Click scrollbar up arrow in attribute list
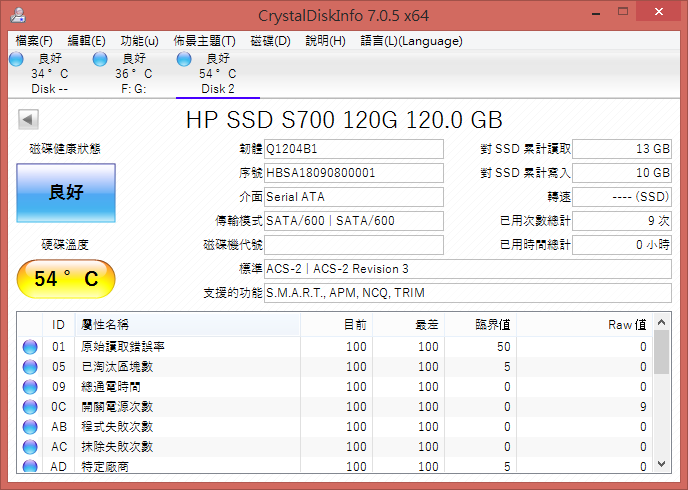This screenshot has width=688, height=490. tap(662, 322)
